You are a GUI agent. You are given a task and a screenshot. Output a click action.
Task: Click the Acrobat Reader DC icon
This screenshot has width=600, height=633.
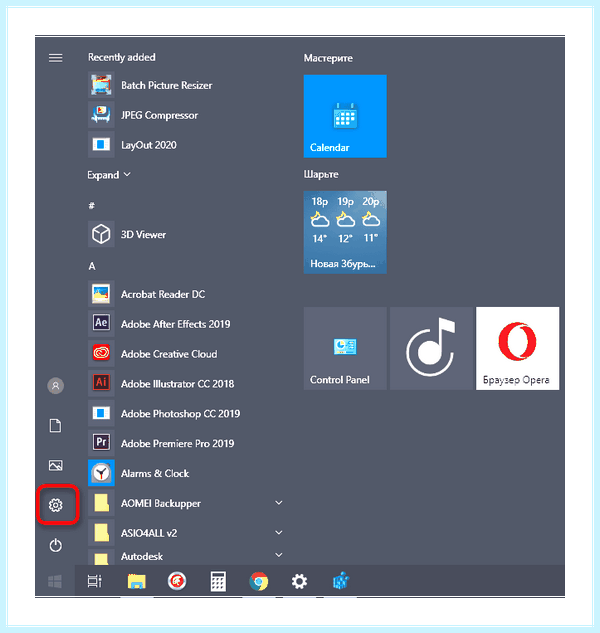pyautogui.click(x=101, y=294)
